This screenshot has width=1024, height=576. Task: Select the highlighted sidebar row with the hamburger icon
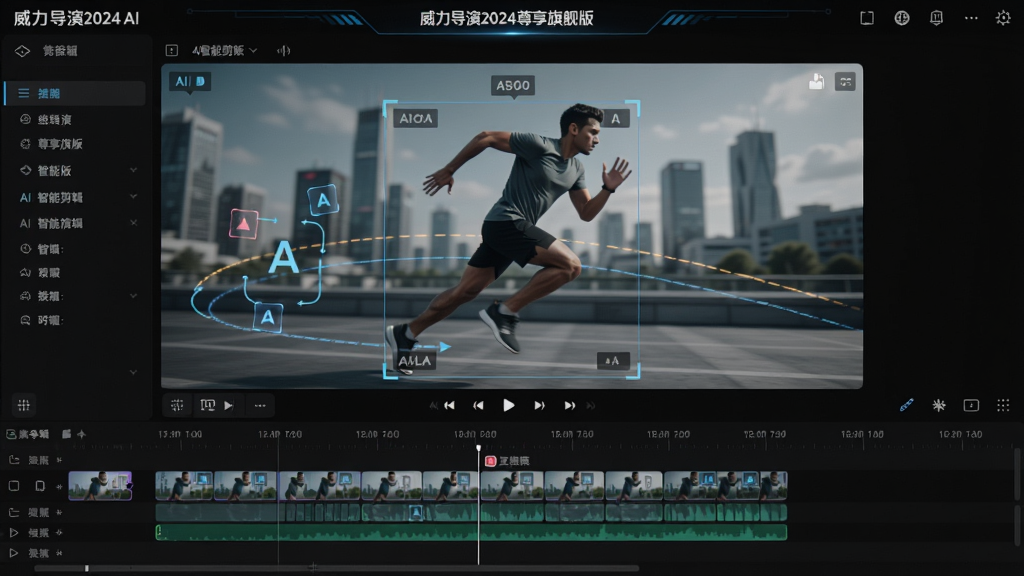click(x=74, y=93)
